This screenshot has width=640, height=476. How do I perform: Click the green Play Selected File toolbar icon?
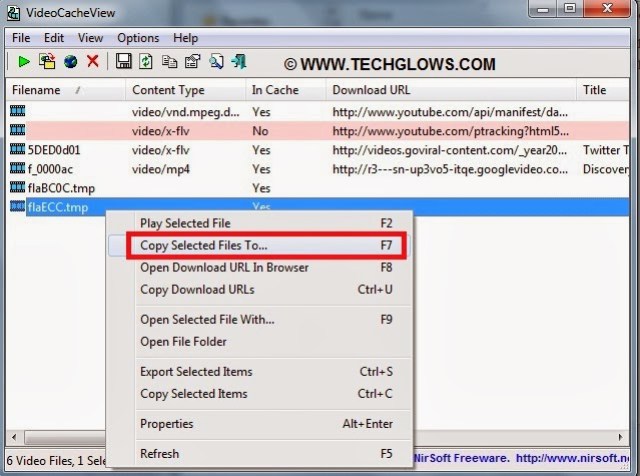pos(24,62)
